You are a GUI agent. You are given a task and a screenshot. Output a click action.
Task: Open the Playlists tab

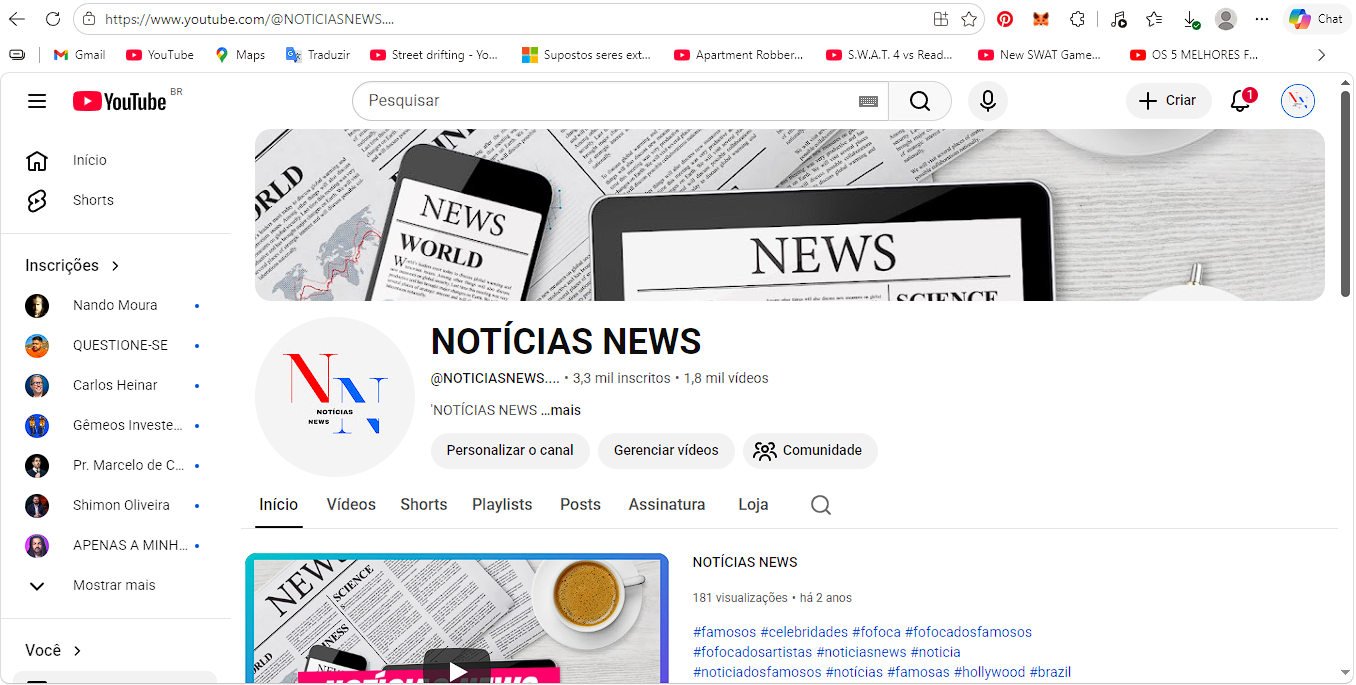click(x=502, y=505)
